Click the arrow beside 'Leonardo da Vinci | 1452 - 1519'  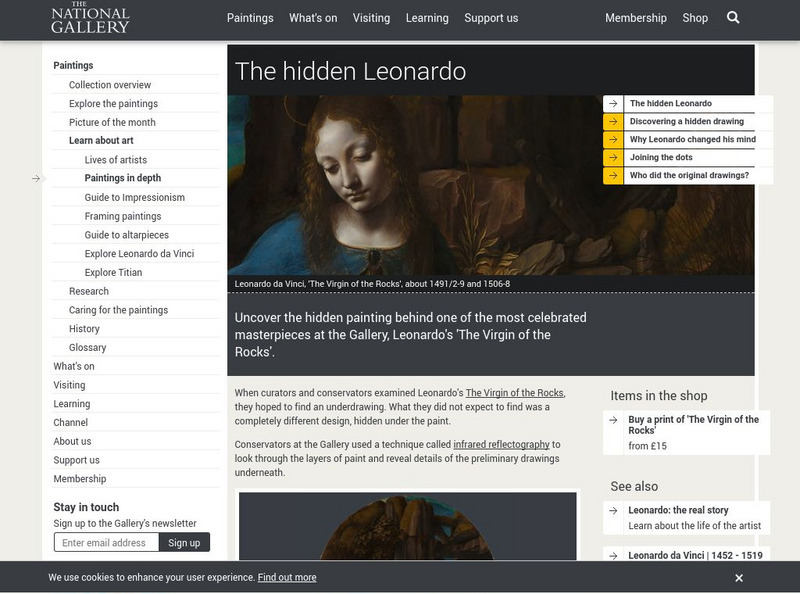(613, 554)
